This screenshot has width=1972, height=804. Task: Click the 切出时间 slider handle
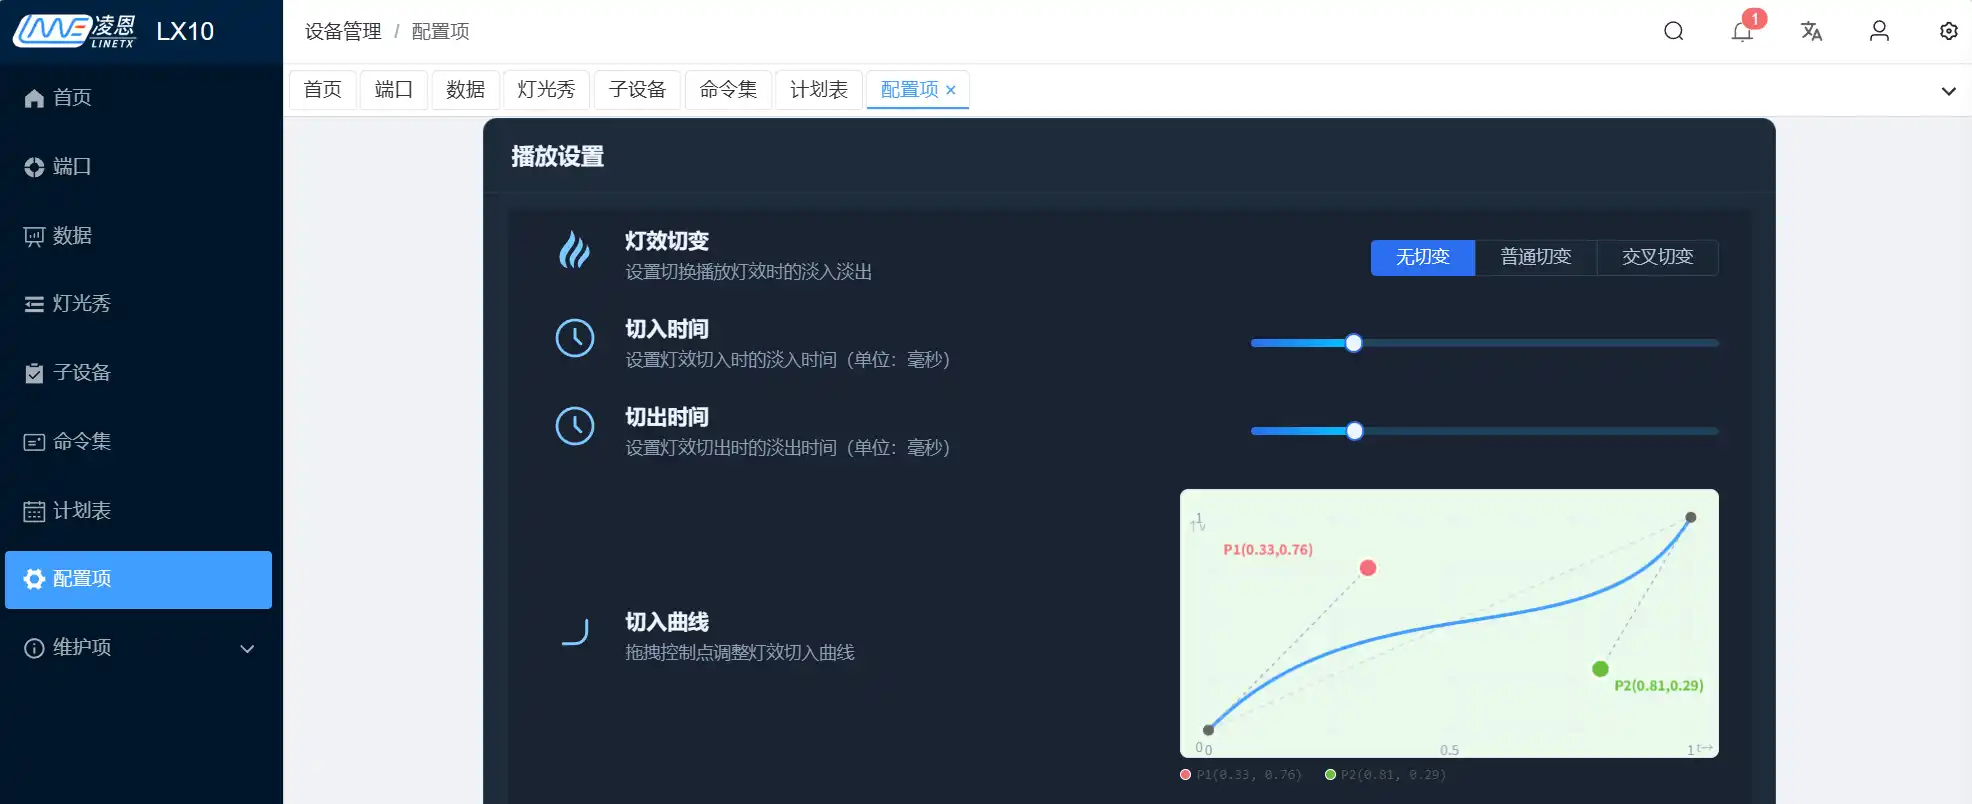1355,431
